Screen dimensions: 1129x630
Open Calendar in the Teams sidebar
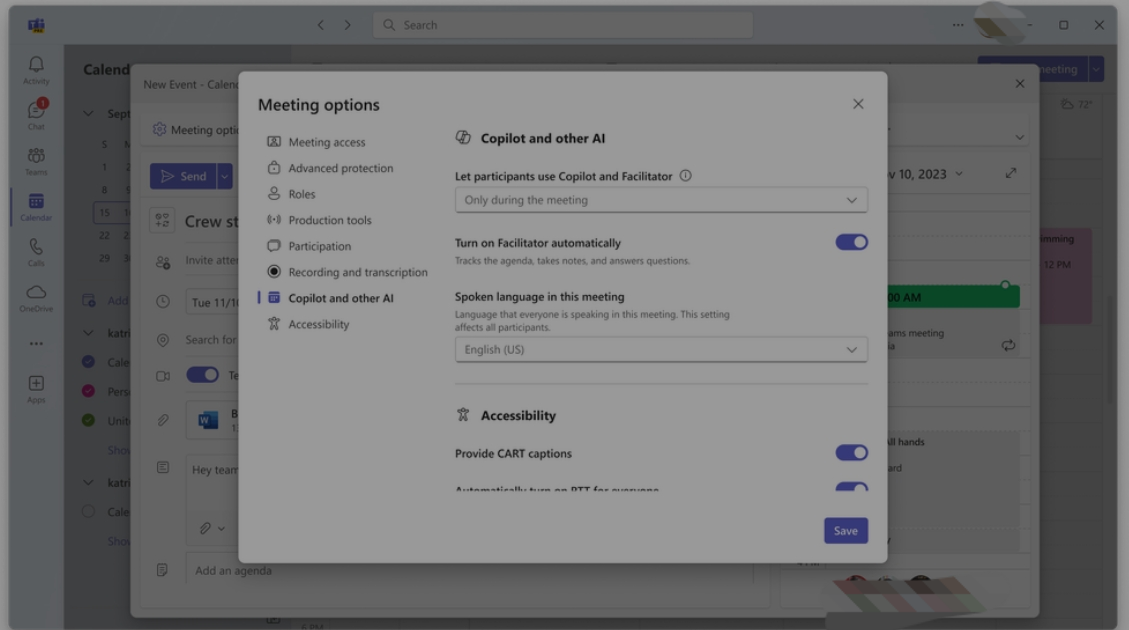(36, 207)
